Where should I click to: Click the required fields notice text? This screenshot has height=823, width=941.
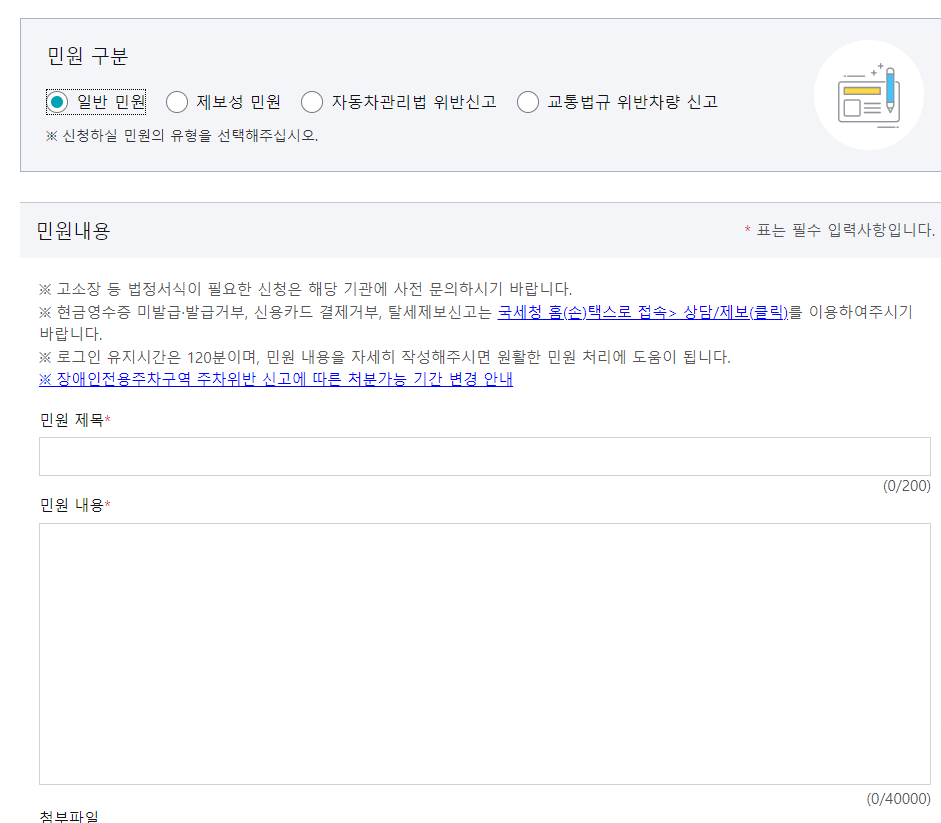(x=838, y=228)
